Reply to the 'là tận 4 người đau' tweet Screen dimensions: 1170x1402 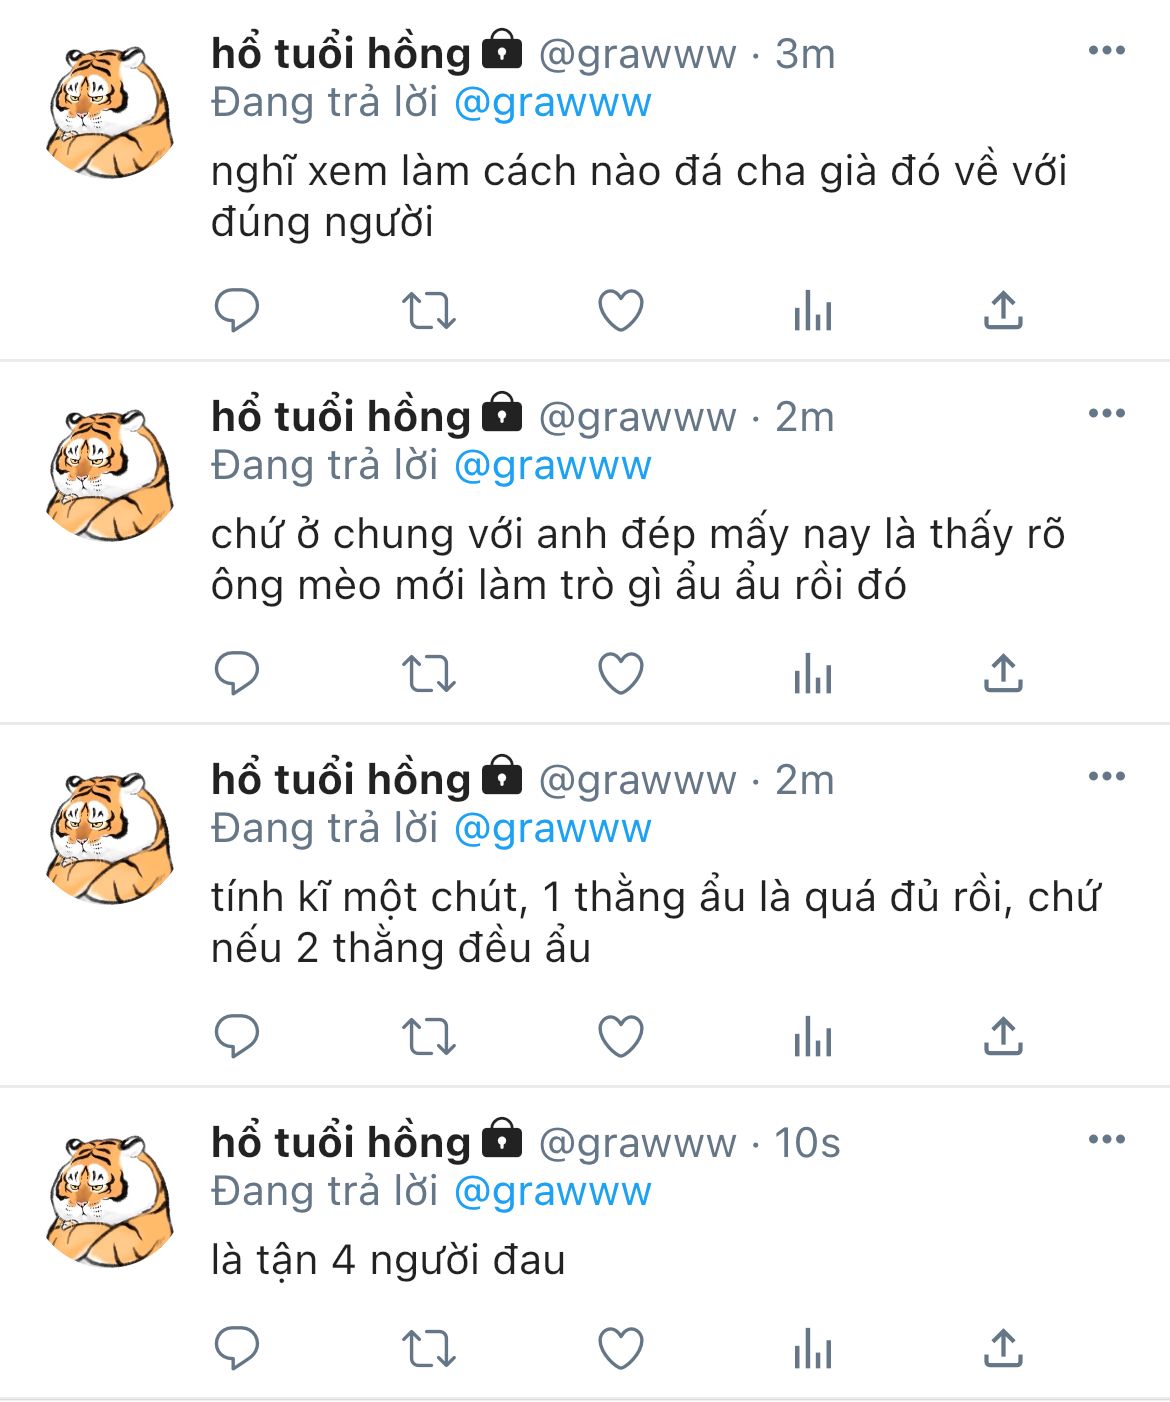tap(237, 1348)
